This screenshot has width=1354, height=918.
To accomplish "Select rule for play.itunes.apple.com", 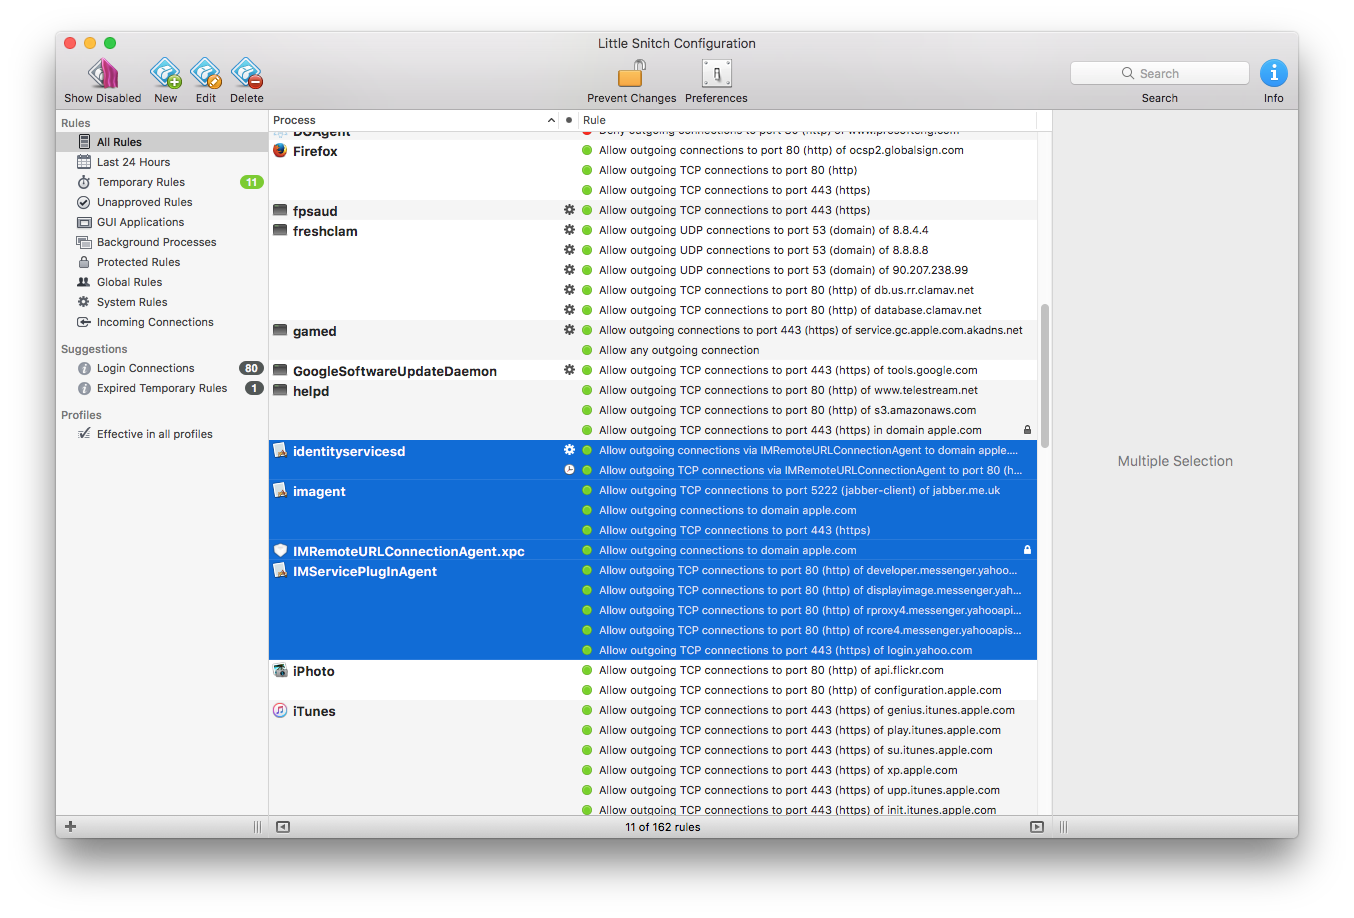I will [x=800, y=730].
